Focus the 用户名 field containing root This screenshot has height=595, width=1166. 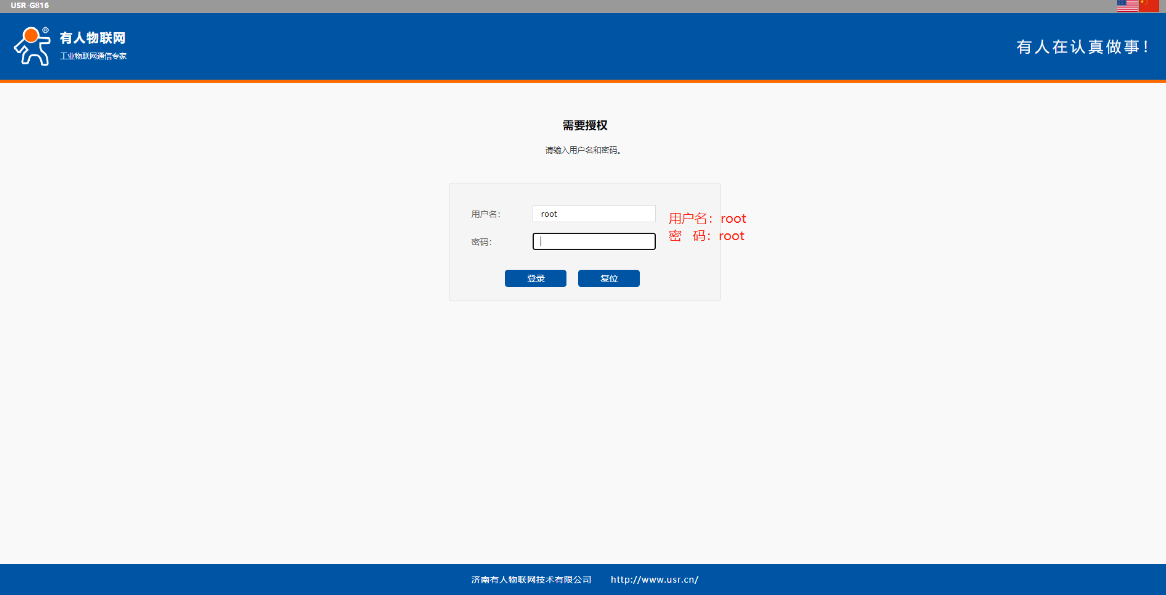pyautogui.click(x=593, y=214)
